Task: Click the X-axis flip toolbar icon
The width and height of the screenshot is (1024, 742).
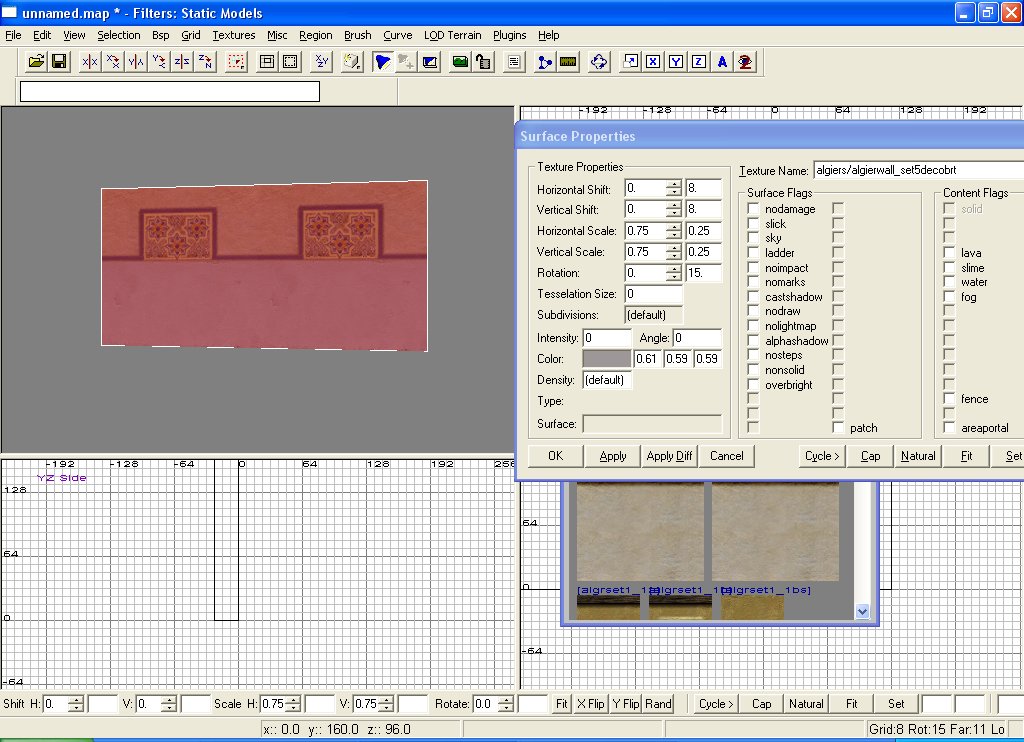Action: tap(90, 62)
